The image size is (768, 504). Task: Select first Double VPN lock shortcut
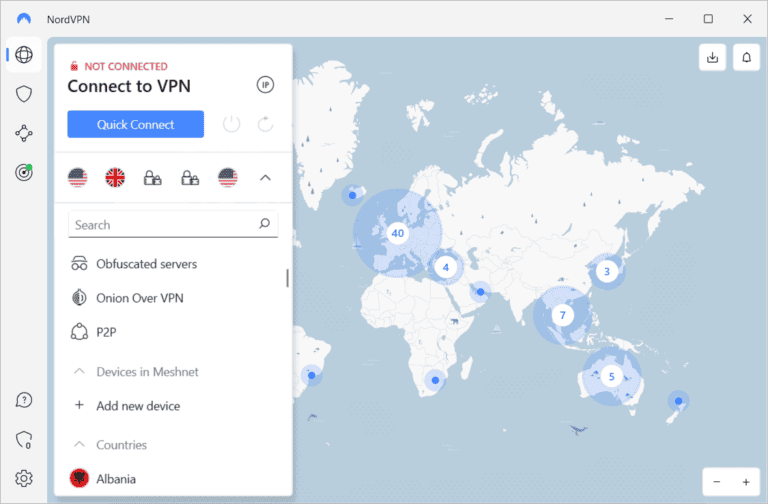[152, 177]
